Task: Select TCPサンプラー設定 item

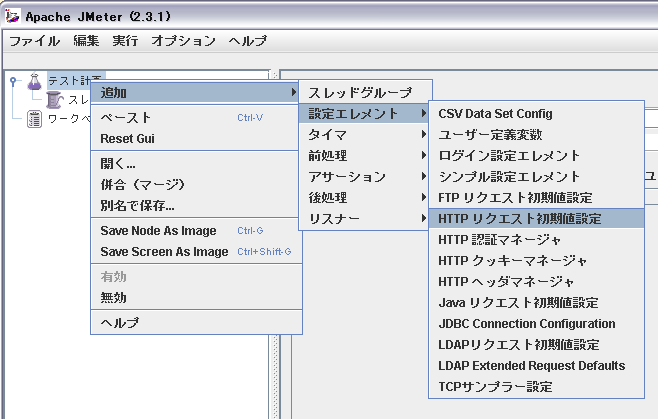Action: click(x=495, y=386)
